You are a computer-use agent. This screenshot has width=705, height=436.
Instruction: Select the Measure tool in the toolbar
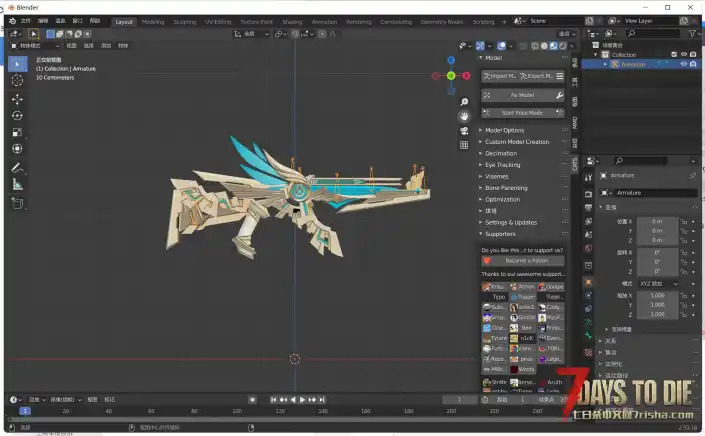click(x=17, y=184)
